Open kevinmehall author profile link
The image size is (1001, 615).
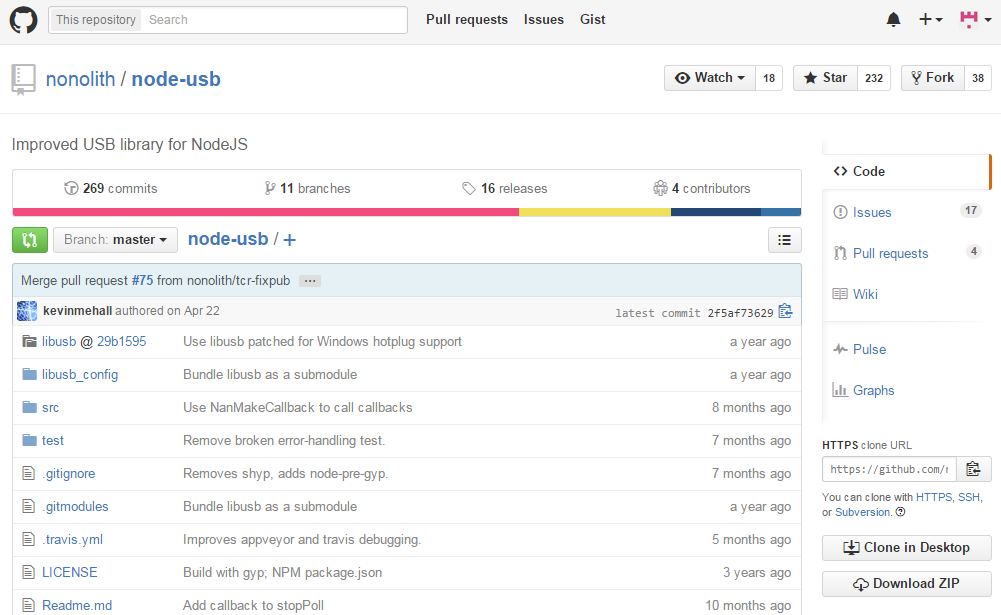(77, 310)
